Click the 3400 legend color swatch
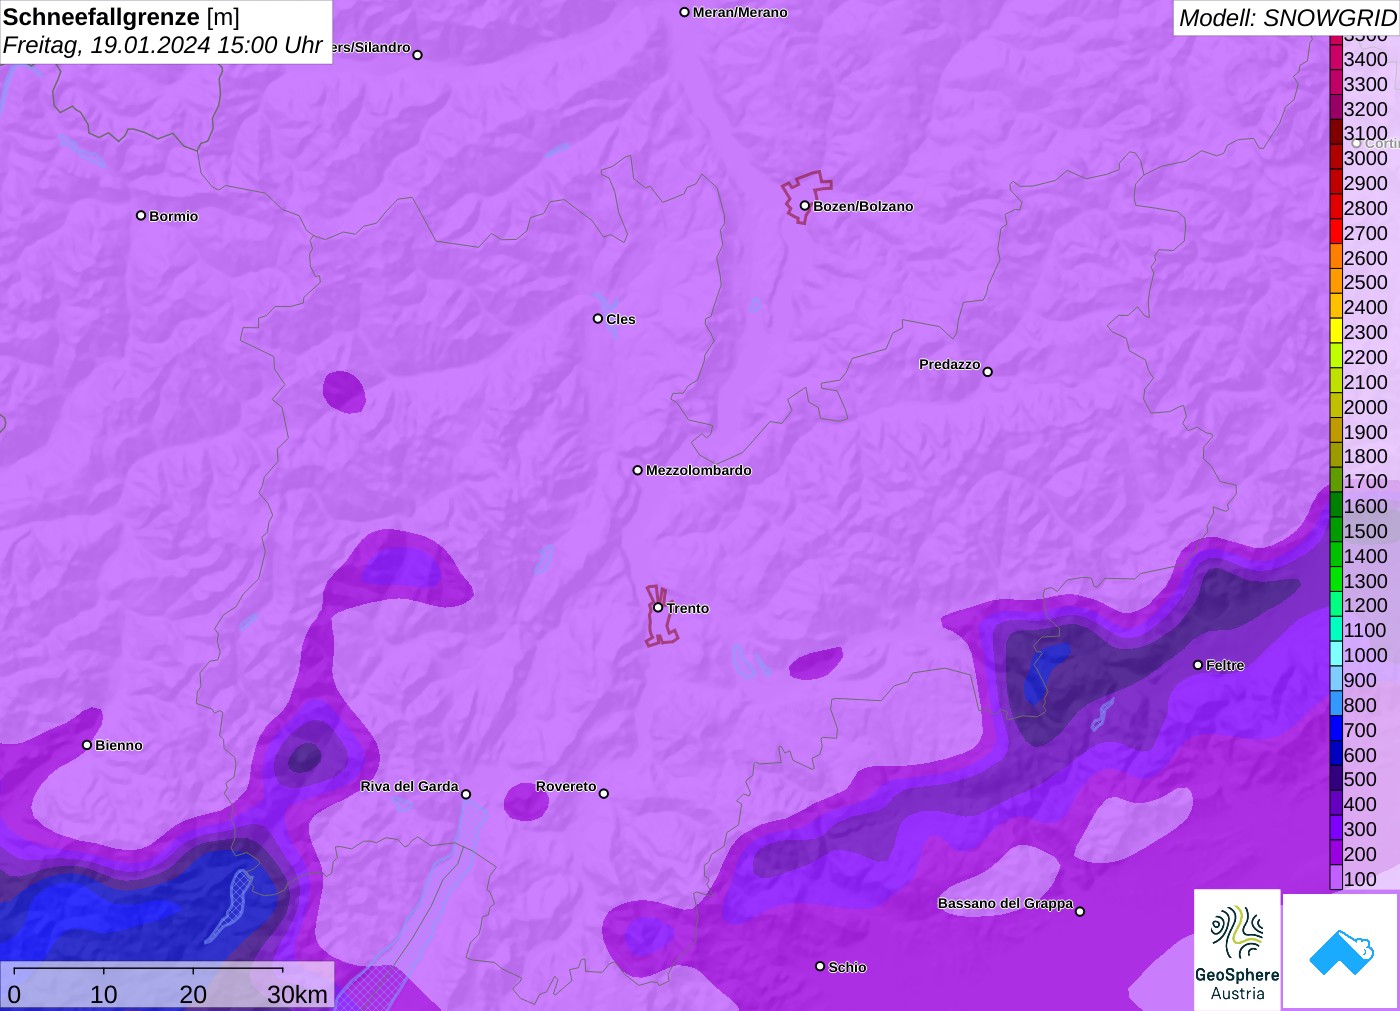1400x1011 pixels. coord(1336,58)
